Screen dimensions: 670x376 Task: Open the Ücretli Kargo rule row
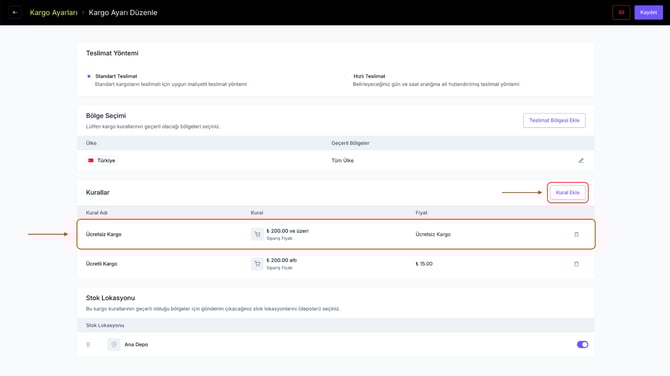(336, 264)
